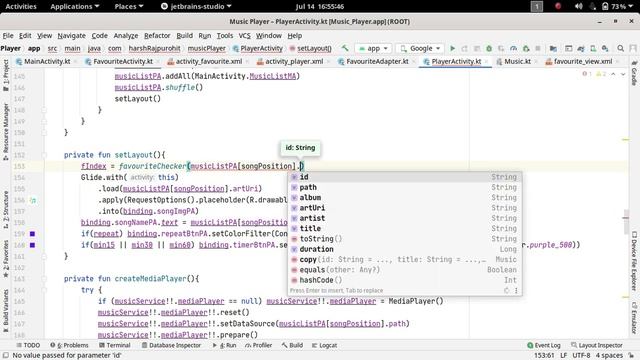Click the screen recording red indicator
Screen dimensions: 640x360
click(x=558, y=6)
